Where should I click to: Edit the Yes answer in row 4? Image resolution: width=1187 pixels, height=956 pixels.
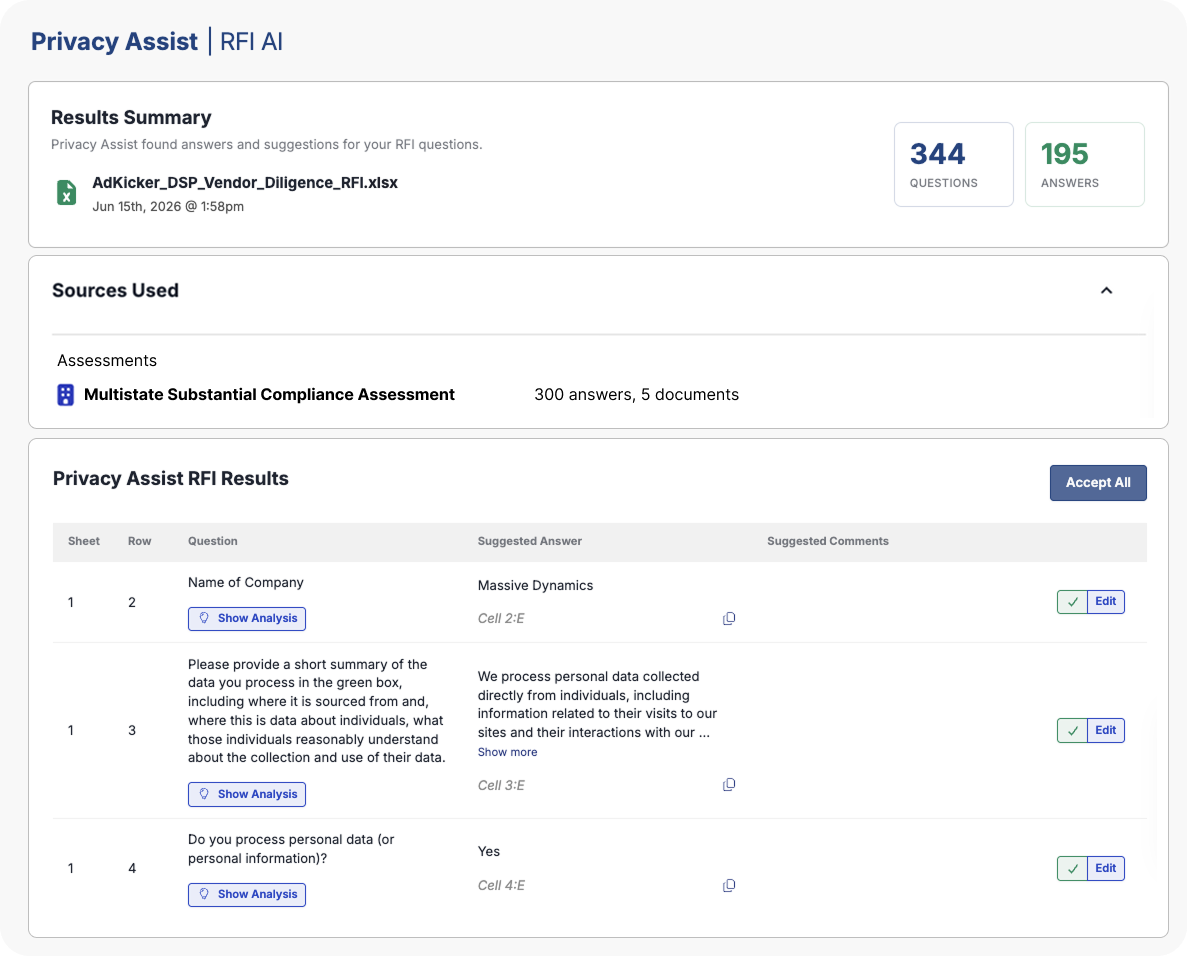tap(1105, 868)
